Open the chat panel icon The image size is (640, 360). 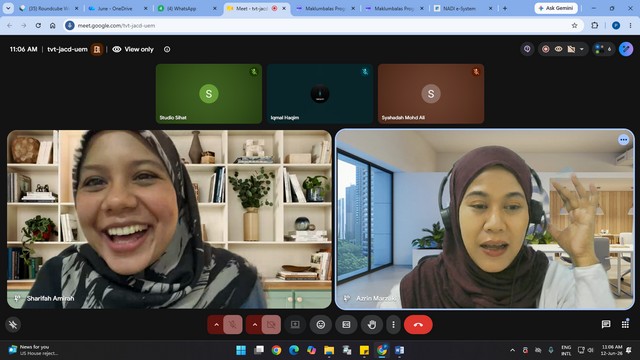(x=606, y=324)
